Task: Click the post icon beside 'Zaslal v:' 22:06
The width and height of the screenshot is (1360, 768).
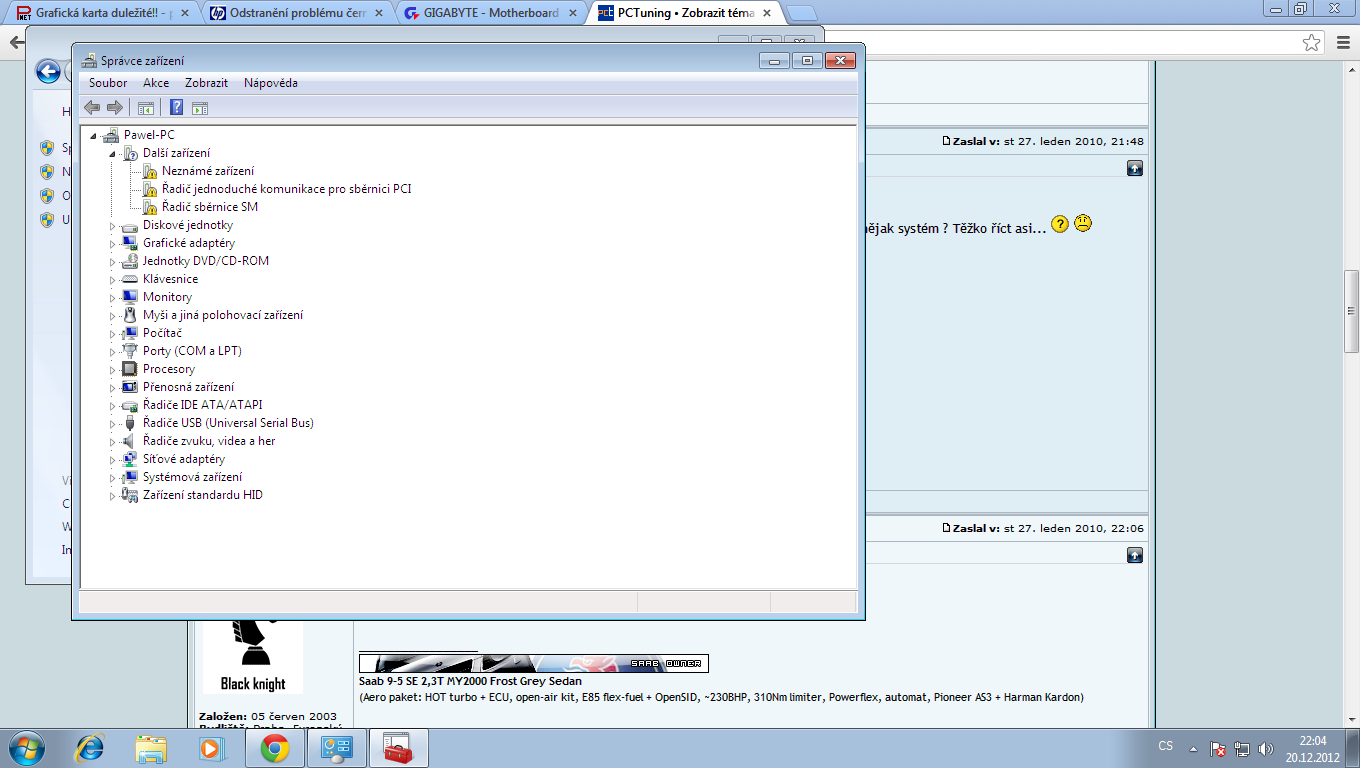Action: pos(946,528)
